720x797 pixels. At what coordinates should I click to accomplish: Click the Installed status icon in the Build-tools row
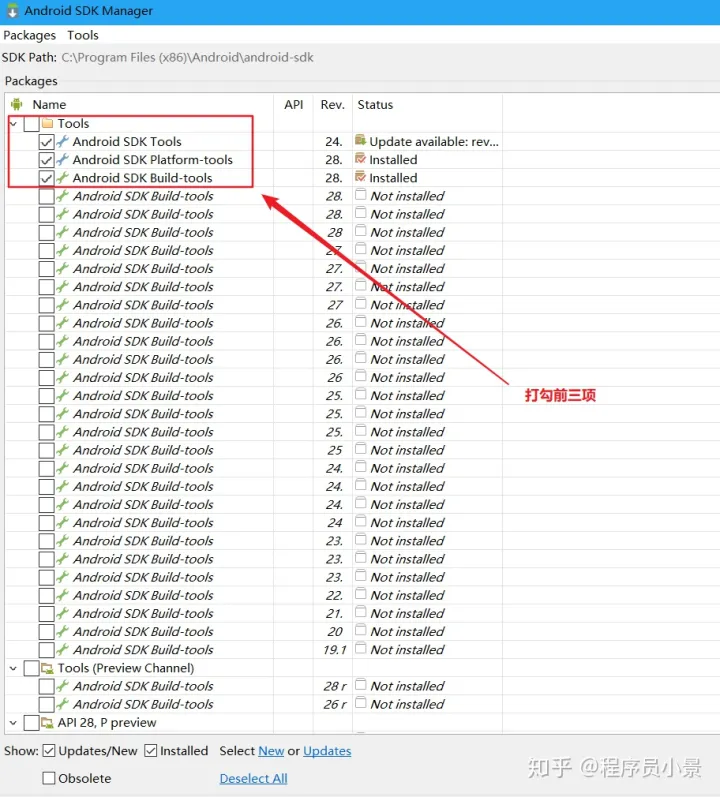click(361, 177)
